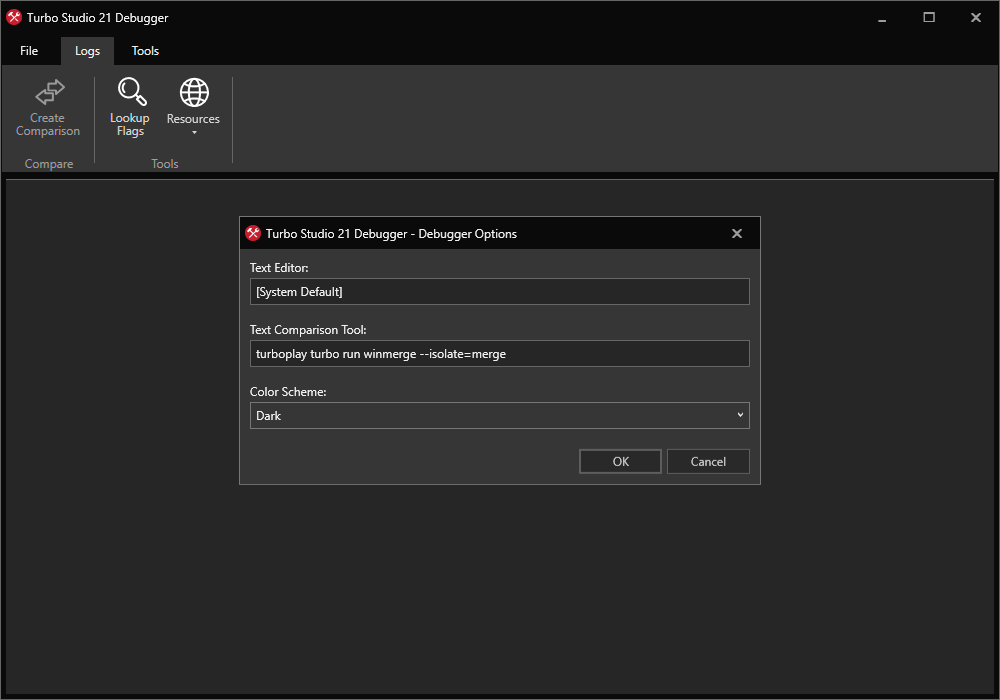The height and width of the screenshot is (700, 1000).
Task: Select the Create Comparison tool
Action: click(x=48, y=107)
